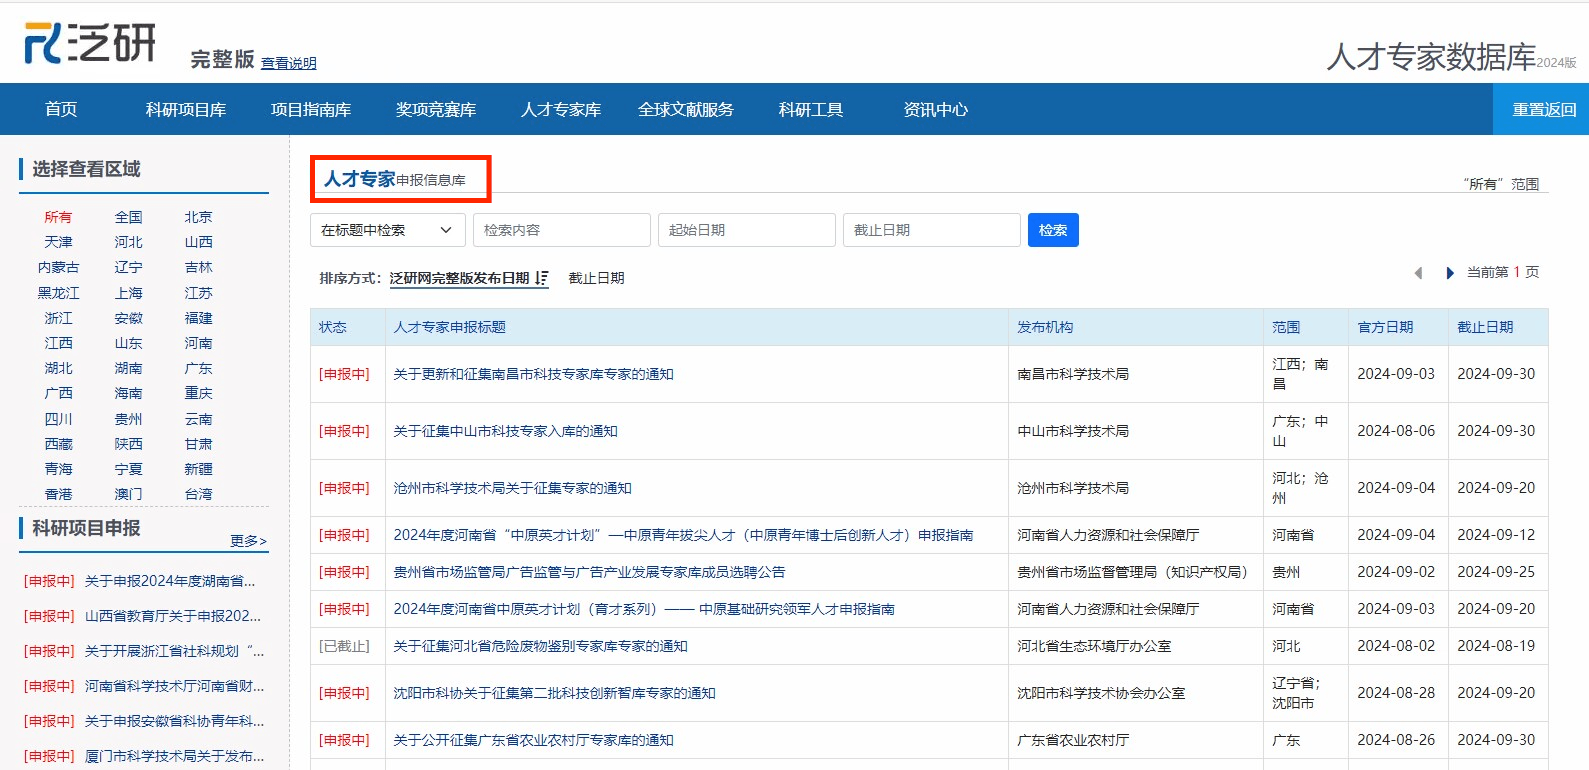The width and height of the screenshot is (1589, 770).
Task: Click the 泛研 logo
Action: tap(90, 43)
